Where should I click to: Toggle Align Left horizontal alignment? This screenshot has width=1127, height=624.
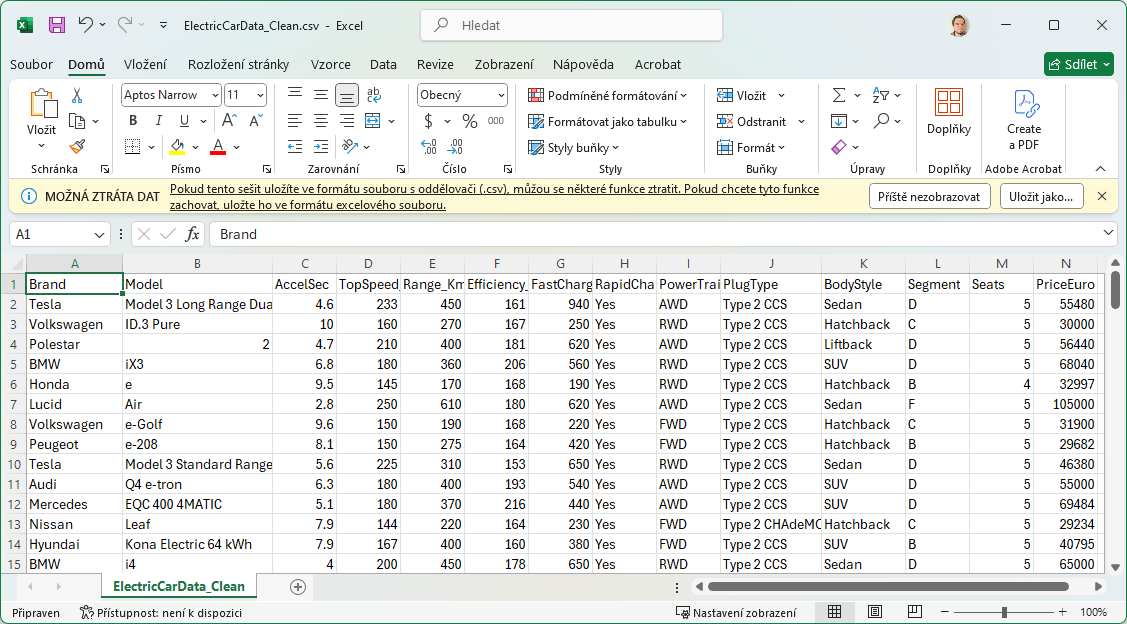[x=295, y=121]
